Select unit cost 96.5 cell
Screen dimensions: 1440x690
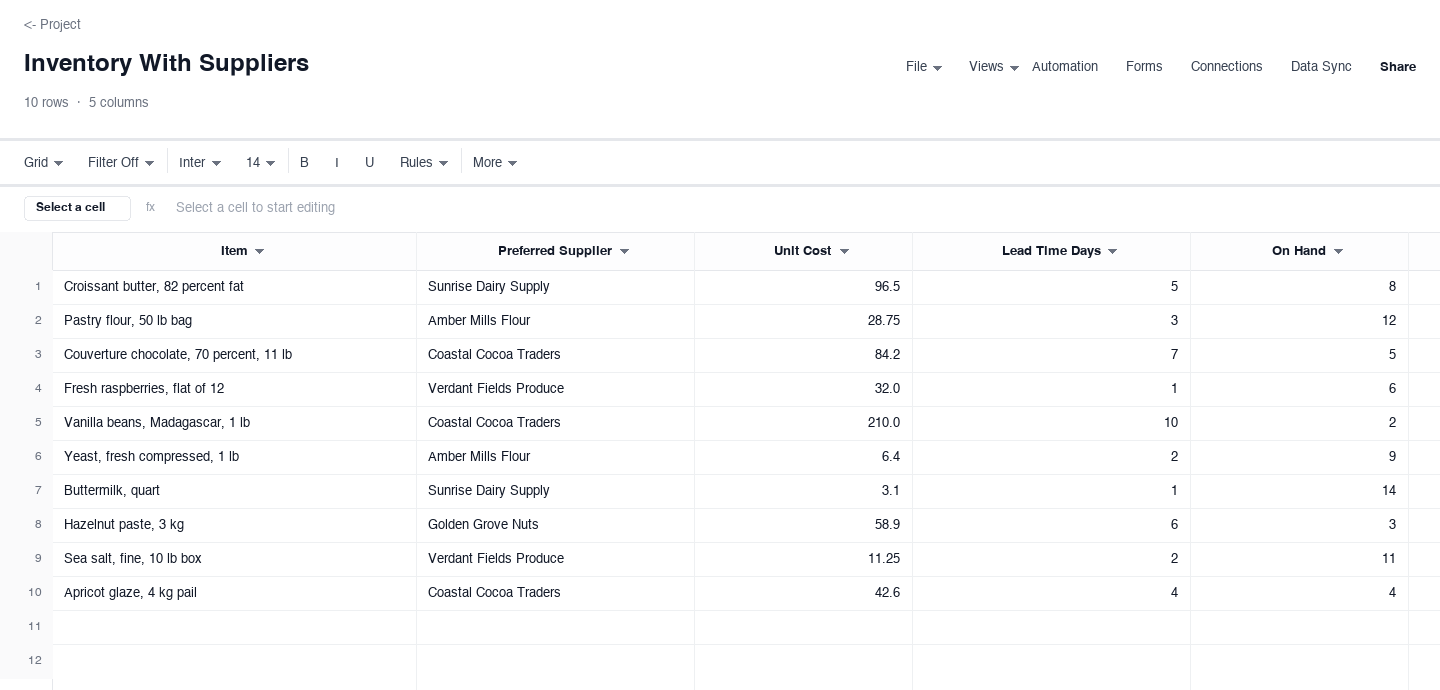[803, 287]
